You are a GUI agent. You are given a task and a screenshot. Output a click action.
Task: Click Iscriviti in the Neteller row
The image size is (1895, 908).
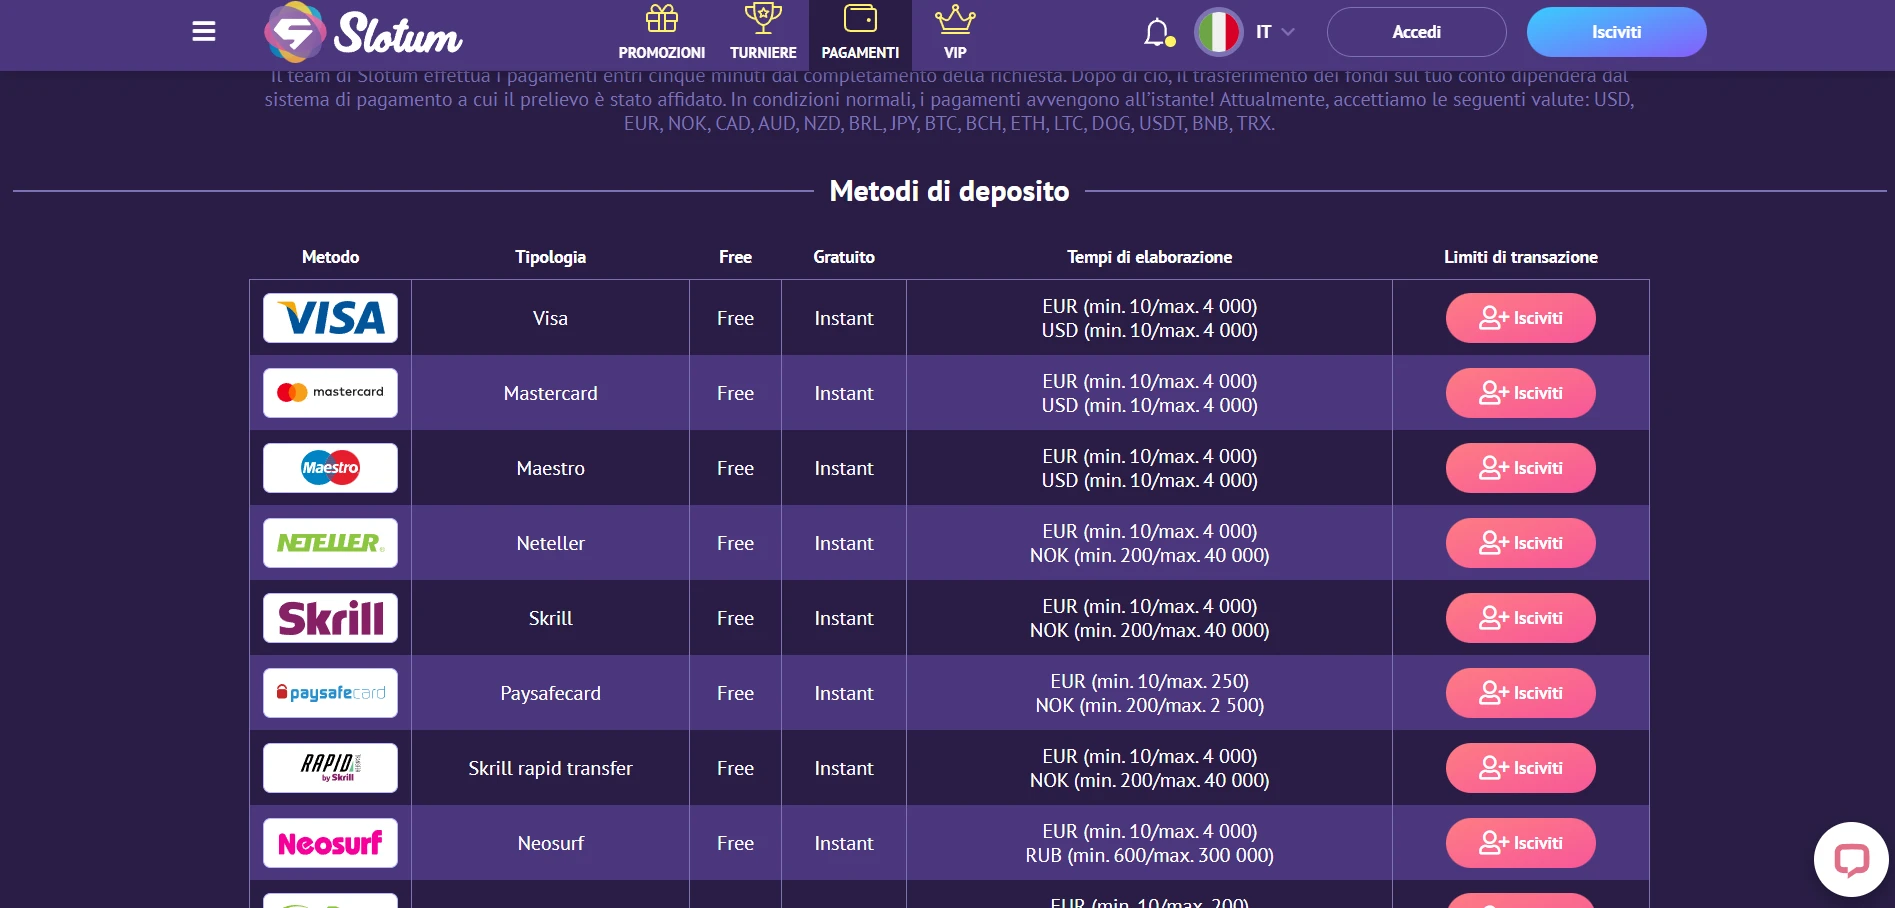pos(1520,543)
